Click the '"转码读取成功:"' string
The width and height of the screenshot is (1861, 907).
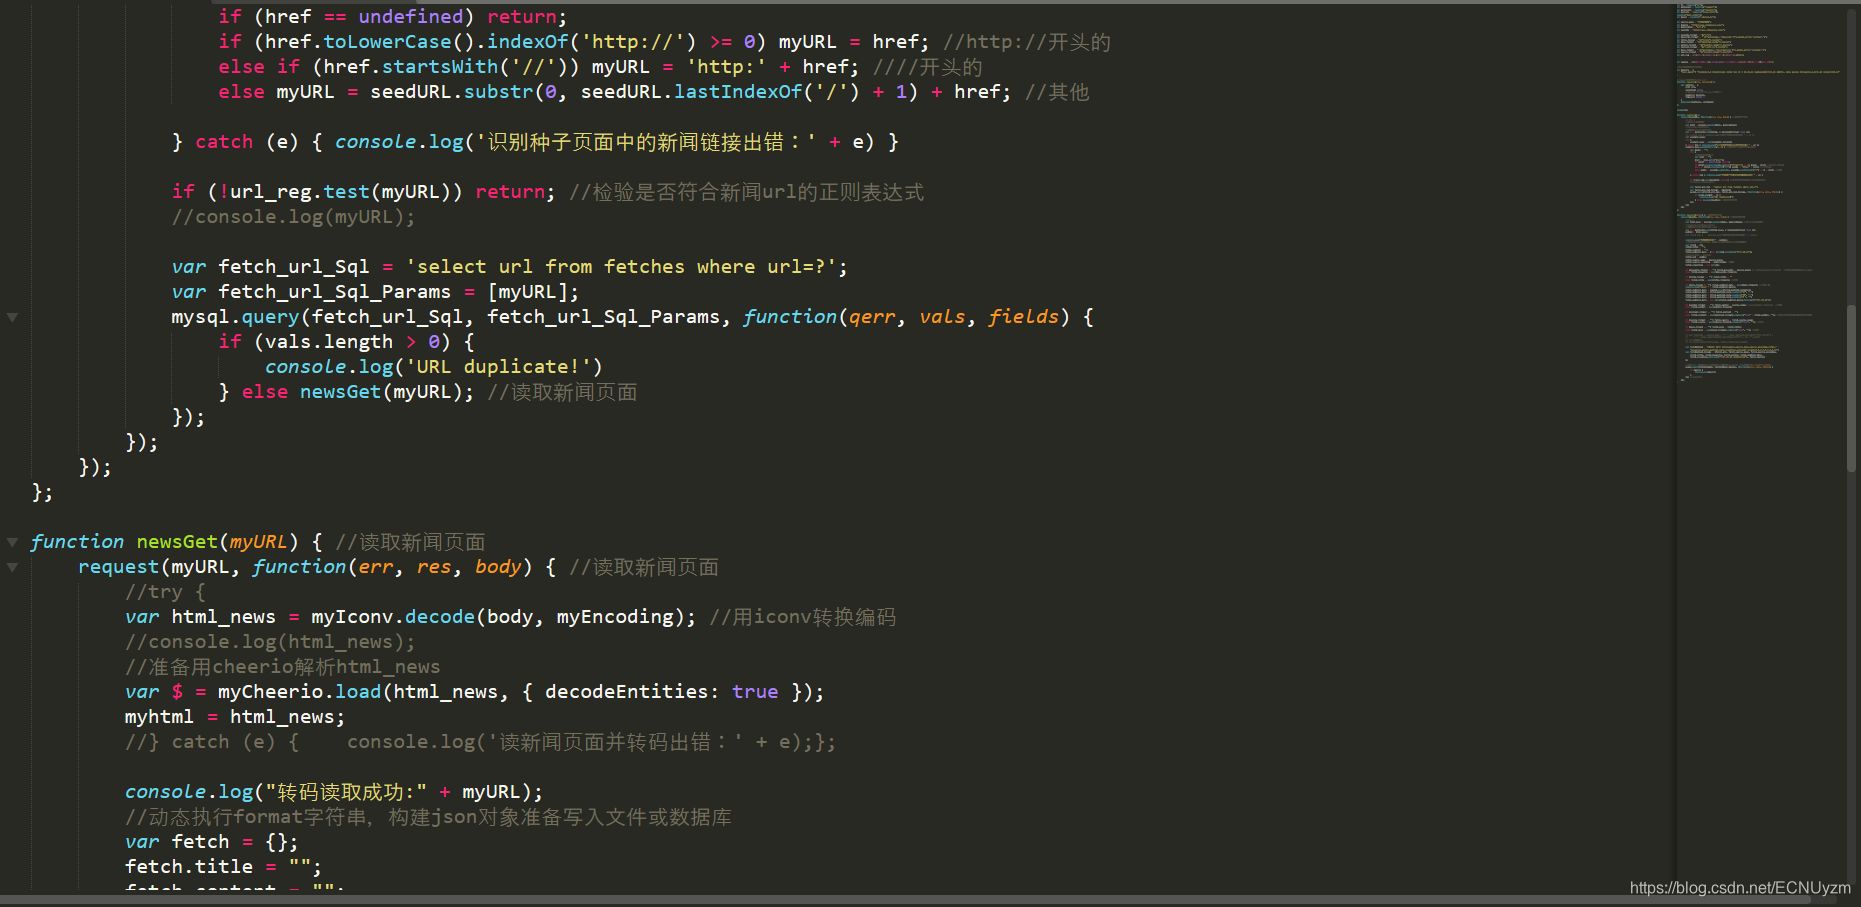pos(346,792)
